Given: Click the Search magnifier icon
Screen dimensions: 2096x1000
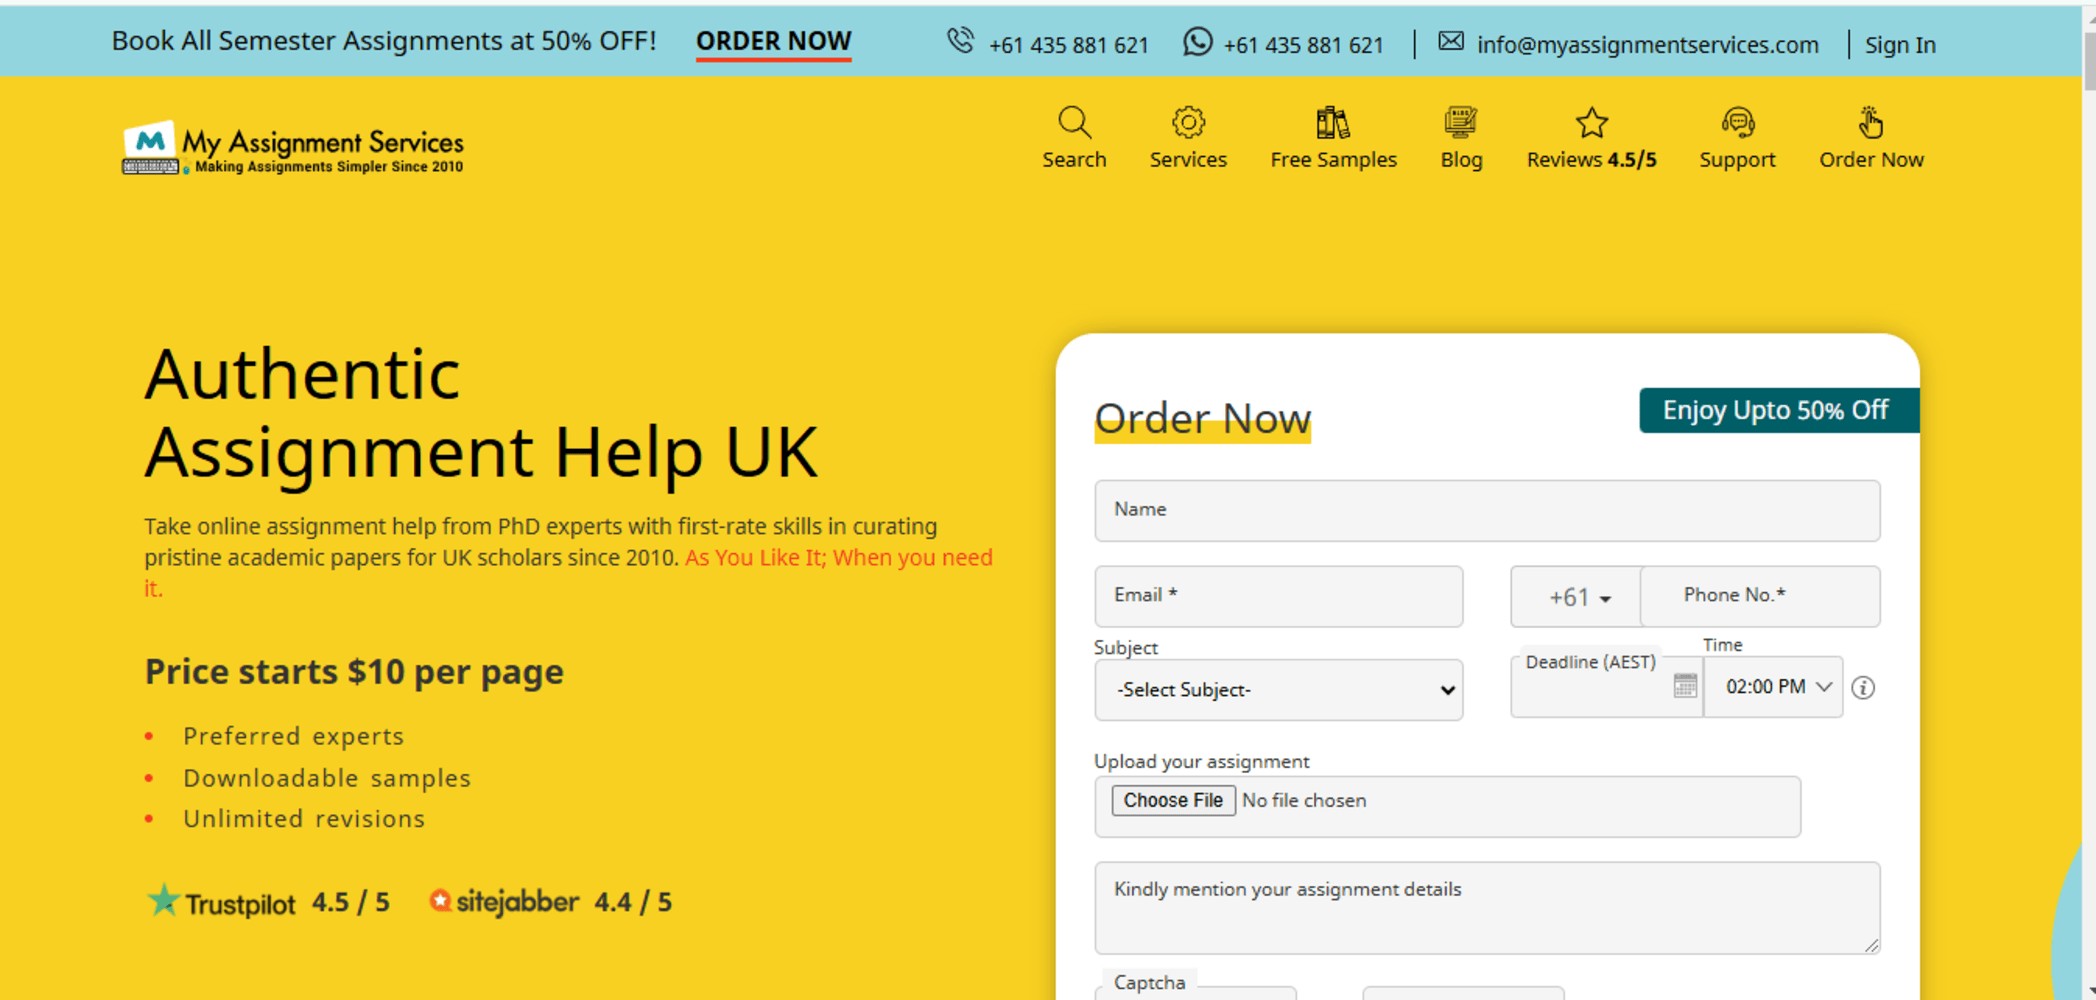Looking at the screenshot, I should [x=1074, y=123].
